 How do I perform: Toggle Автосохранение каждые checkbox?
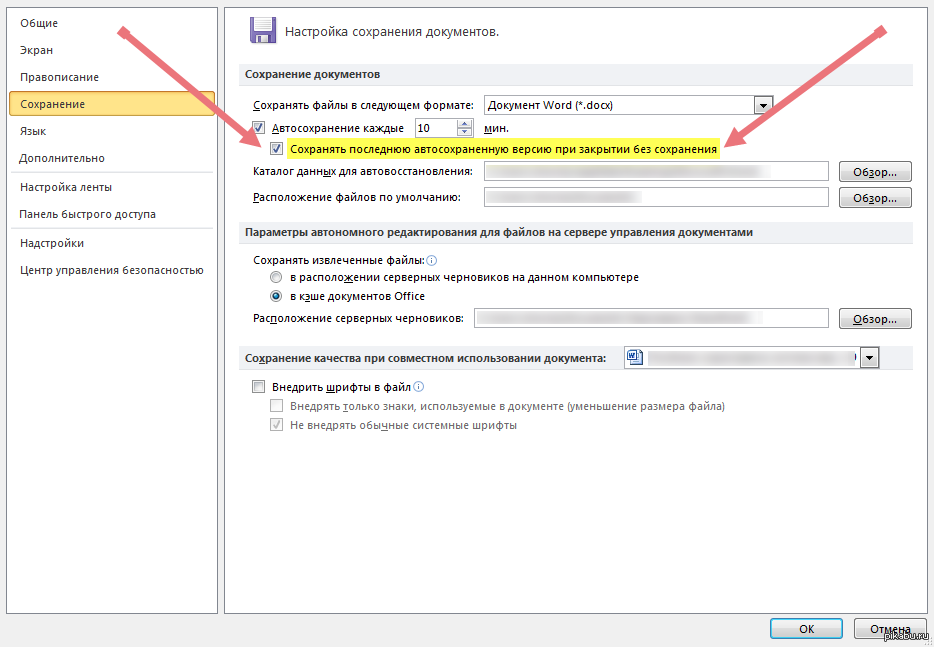(x=259, y=128)
